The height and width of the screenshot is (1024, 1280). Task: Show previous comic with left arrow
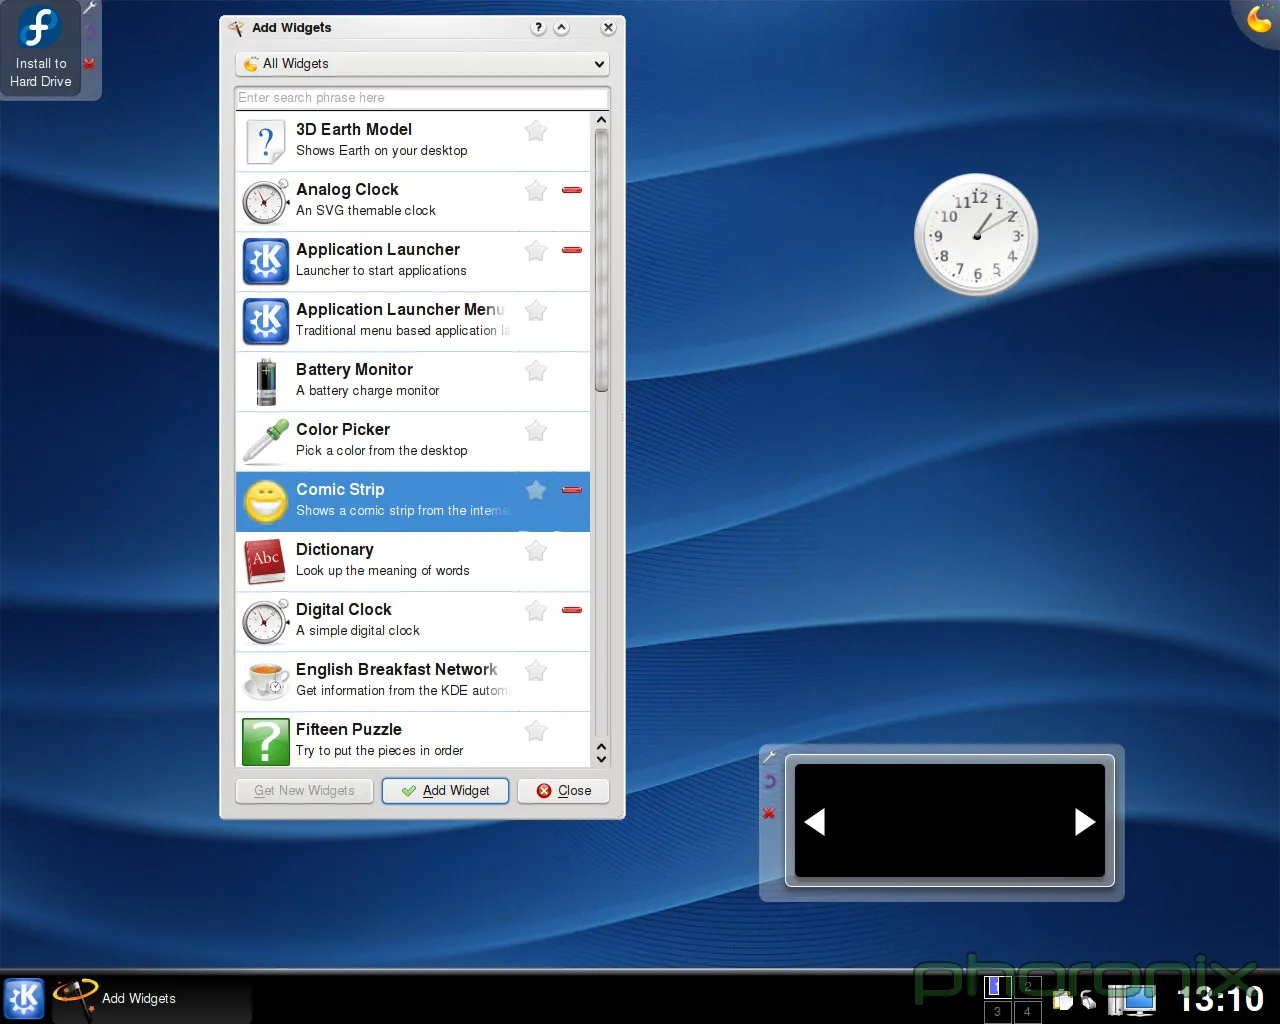click(x=815, y=822)
